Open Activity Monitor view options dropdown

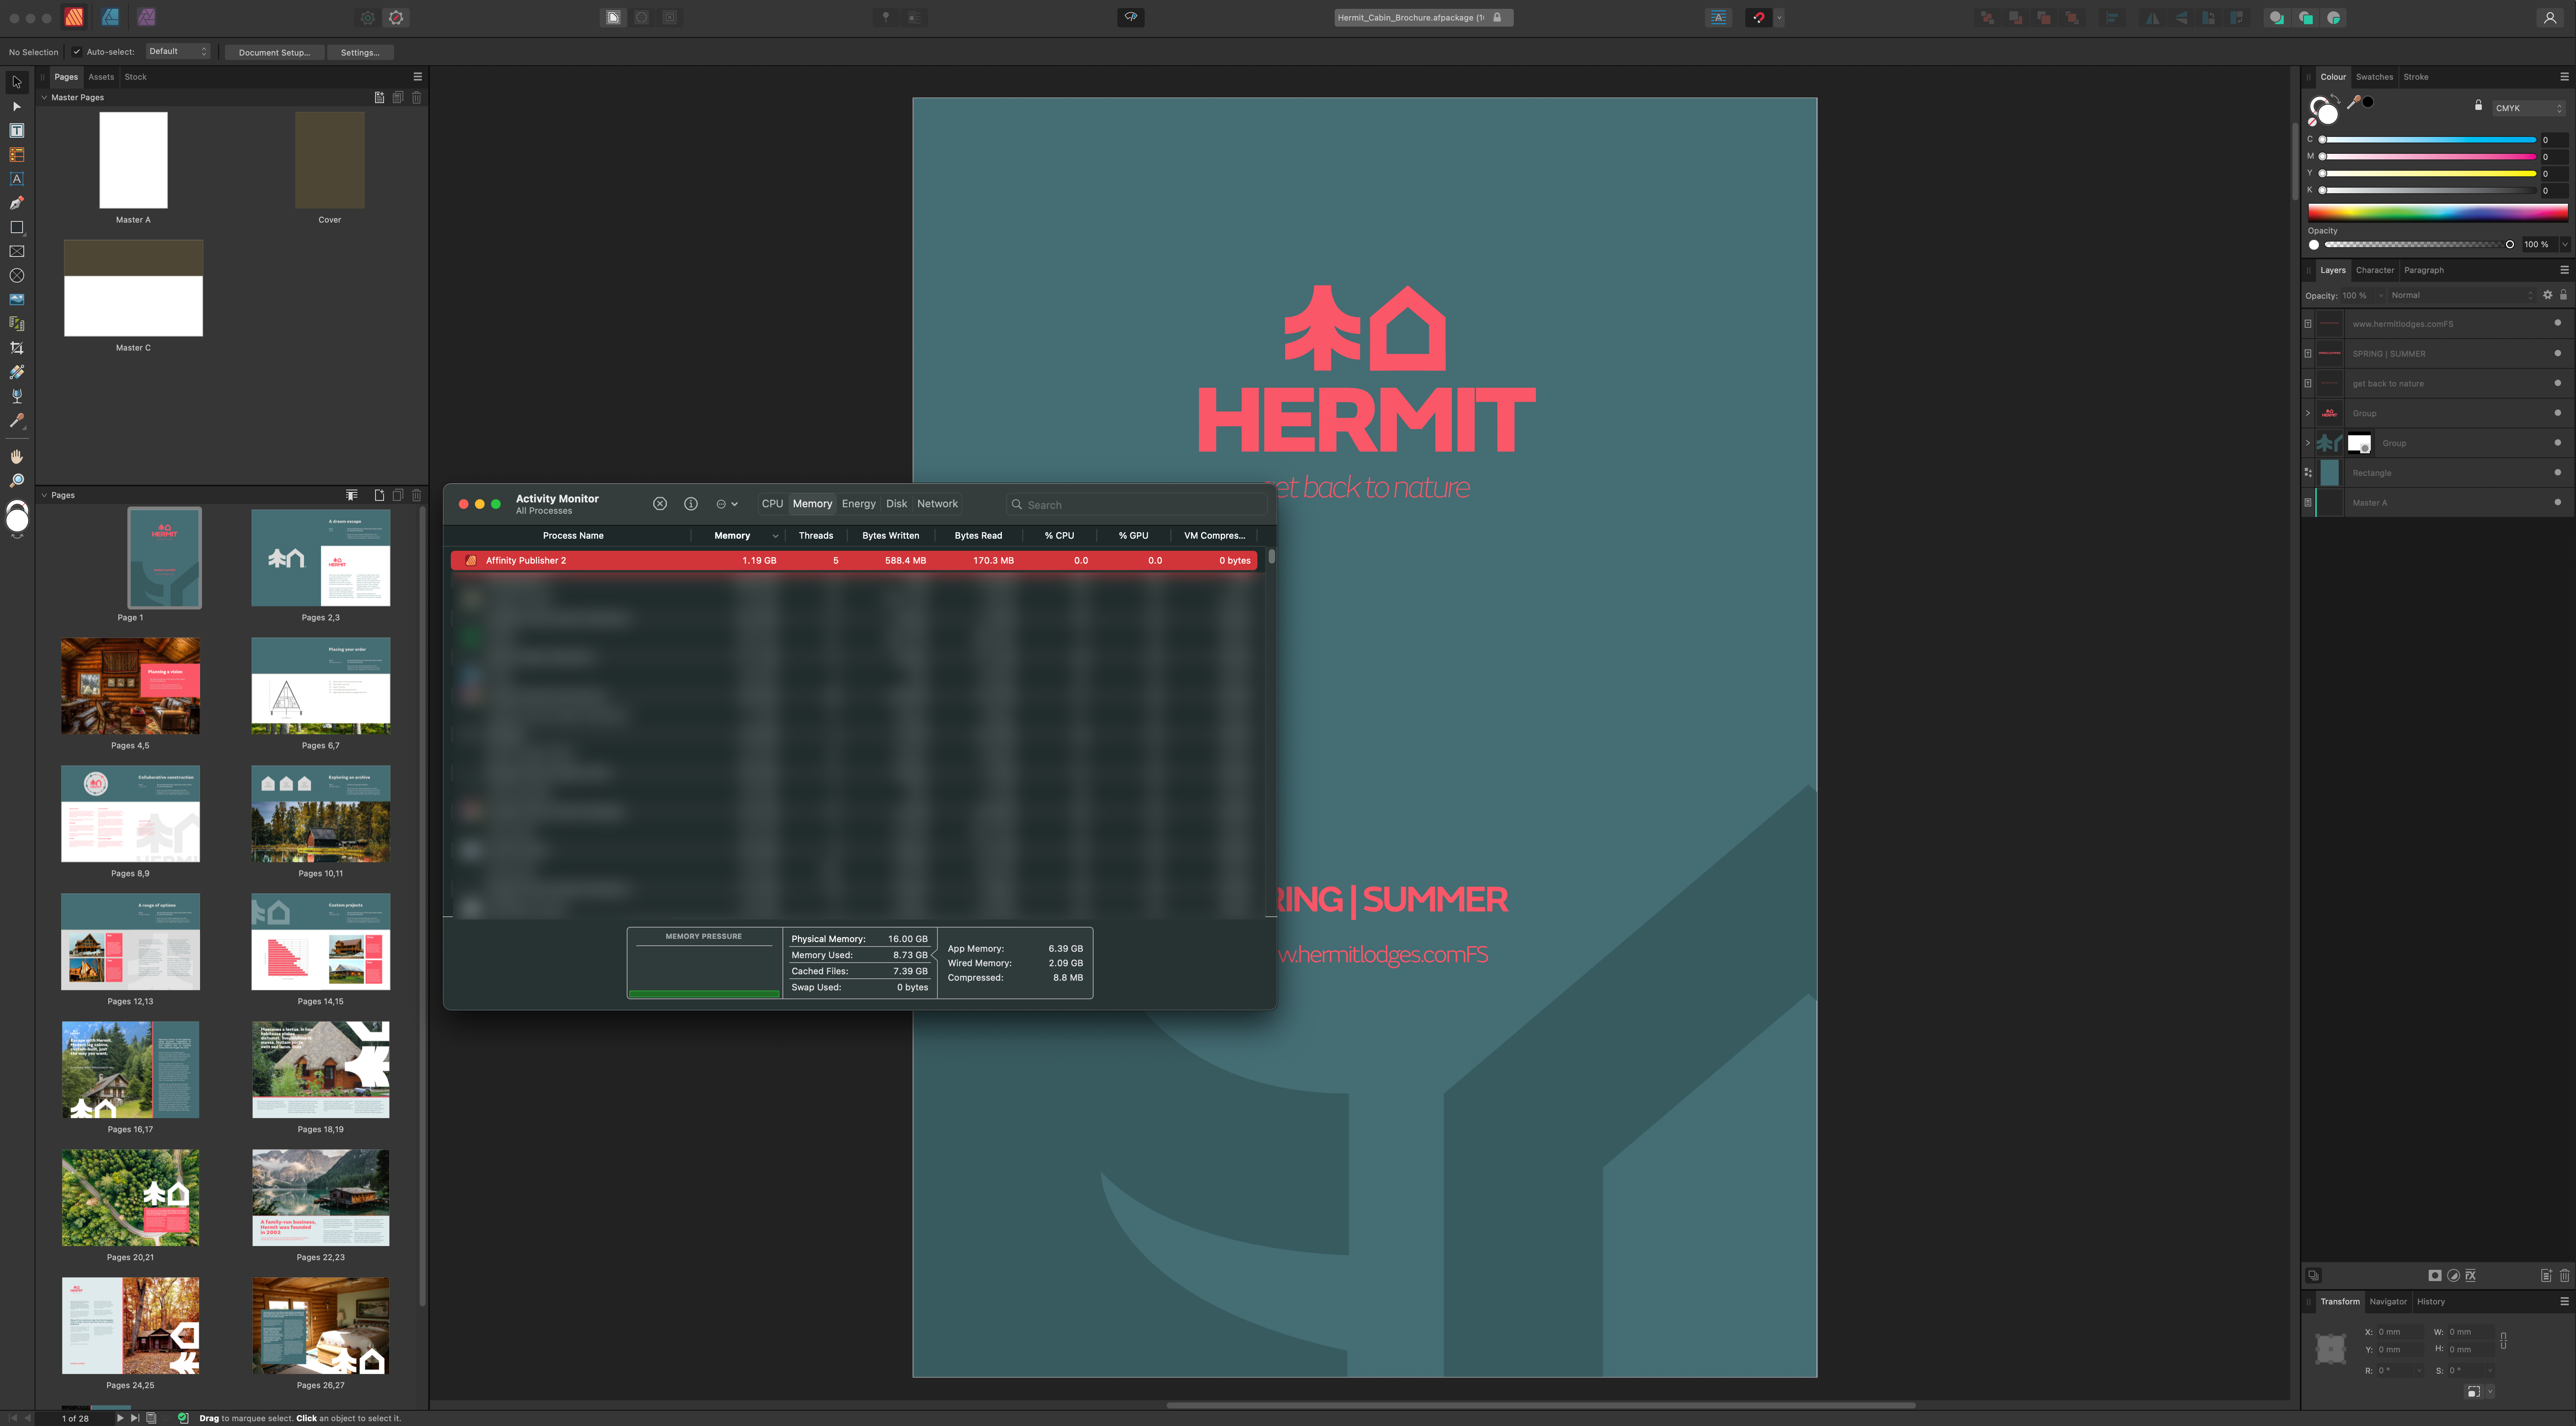[x=726, y=504]
